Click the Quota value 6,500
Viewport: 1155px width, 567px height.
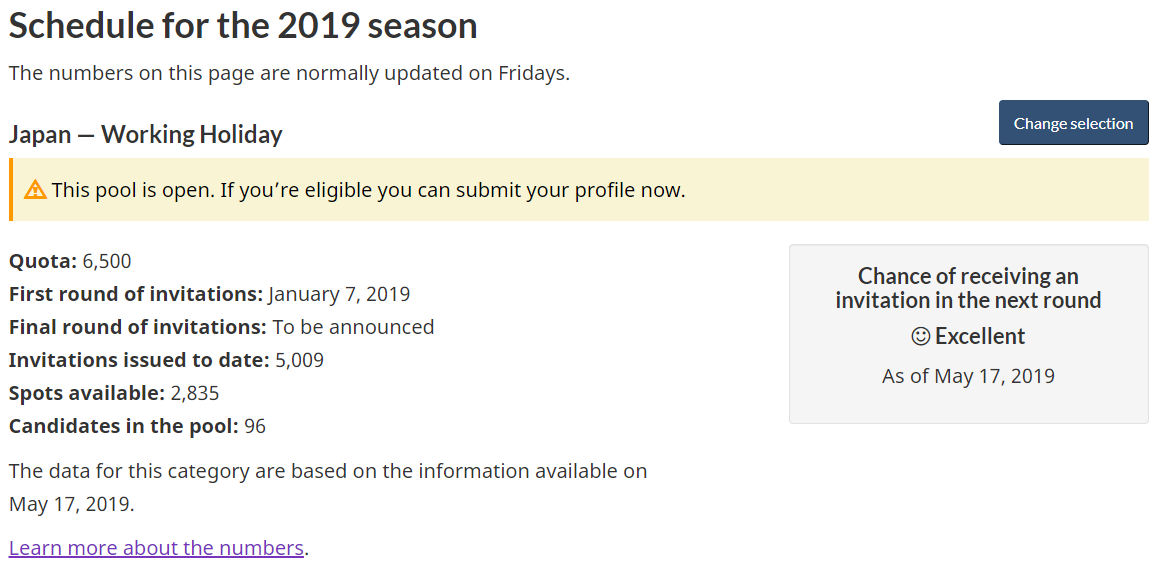[x=107, y=262]
